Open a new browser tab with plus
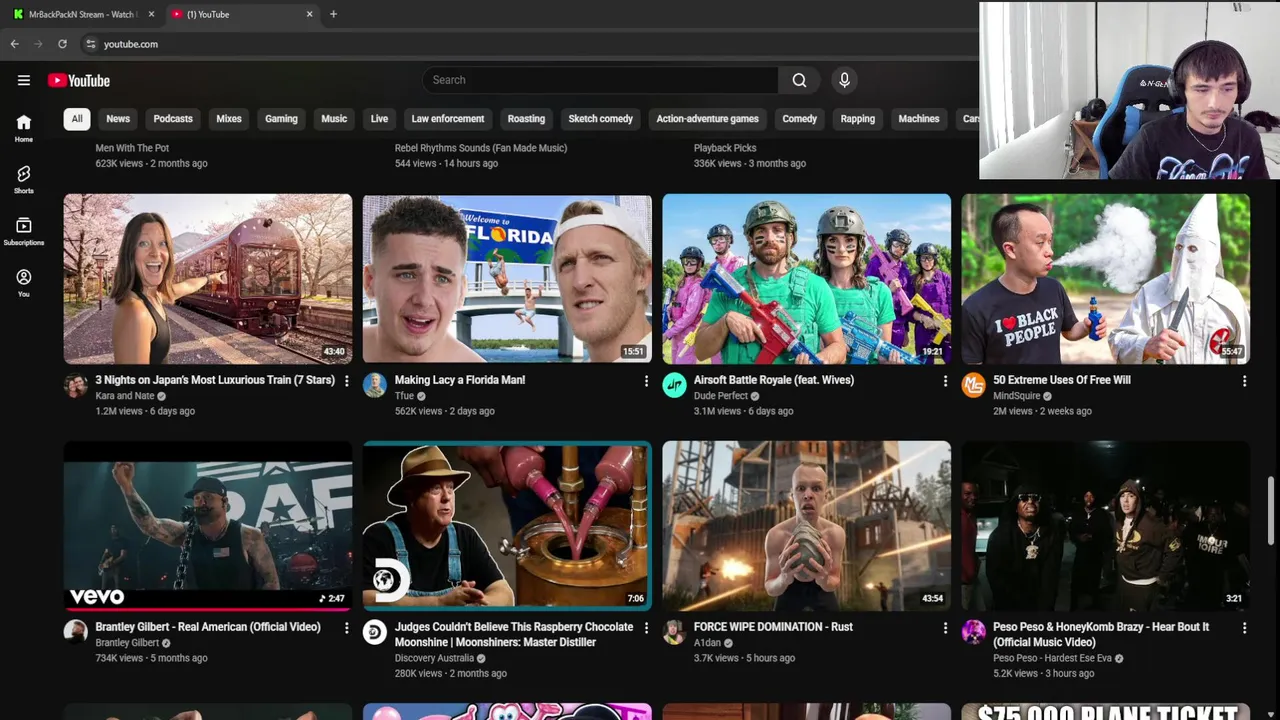 pos(333,14)
